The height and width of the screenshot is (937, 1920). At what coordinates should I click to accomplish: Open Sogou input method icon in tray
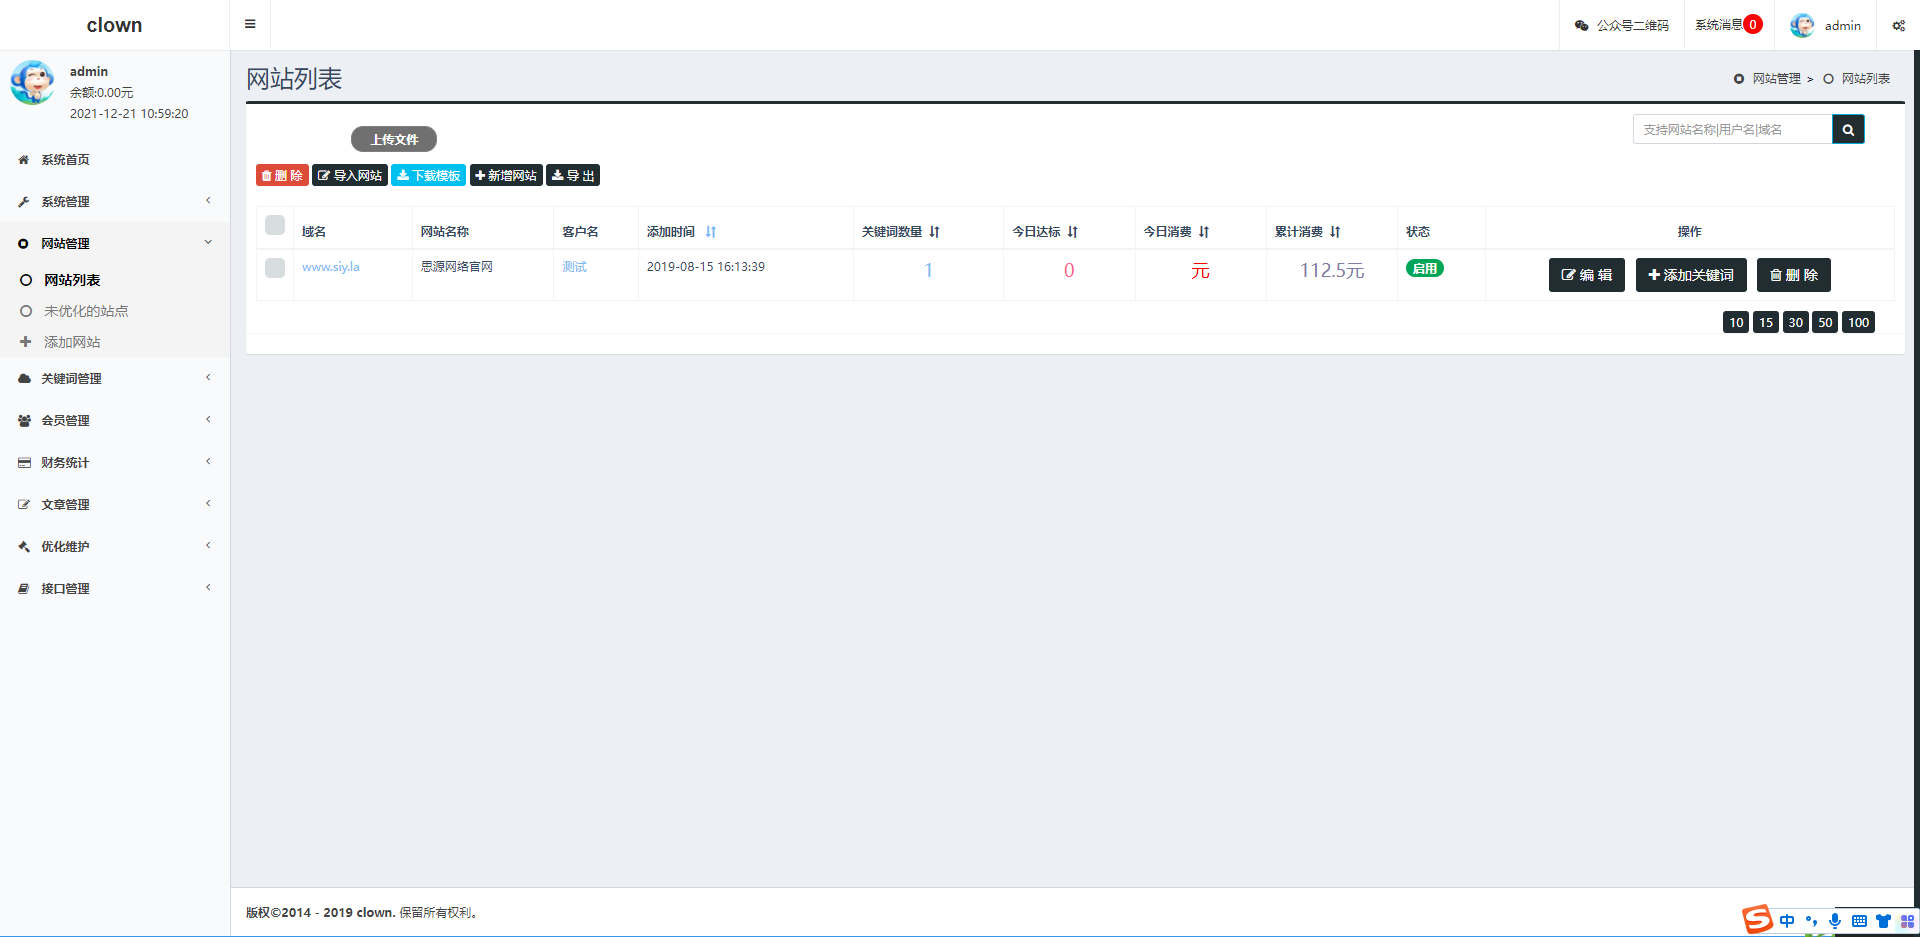[x=1757, y=919]
